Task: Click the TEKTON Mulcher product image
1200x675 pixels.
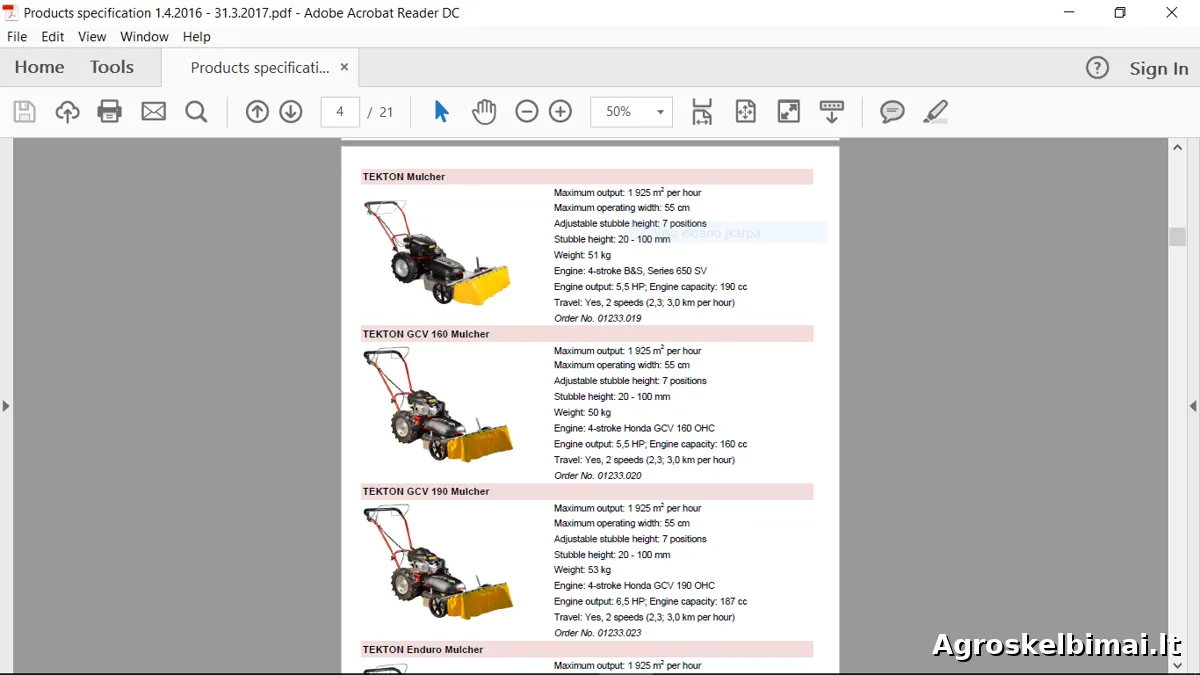Action: [438, 253]
